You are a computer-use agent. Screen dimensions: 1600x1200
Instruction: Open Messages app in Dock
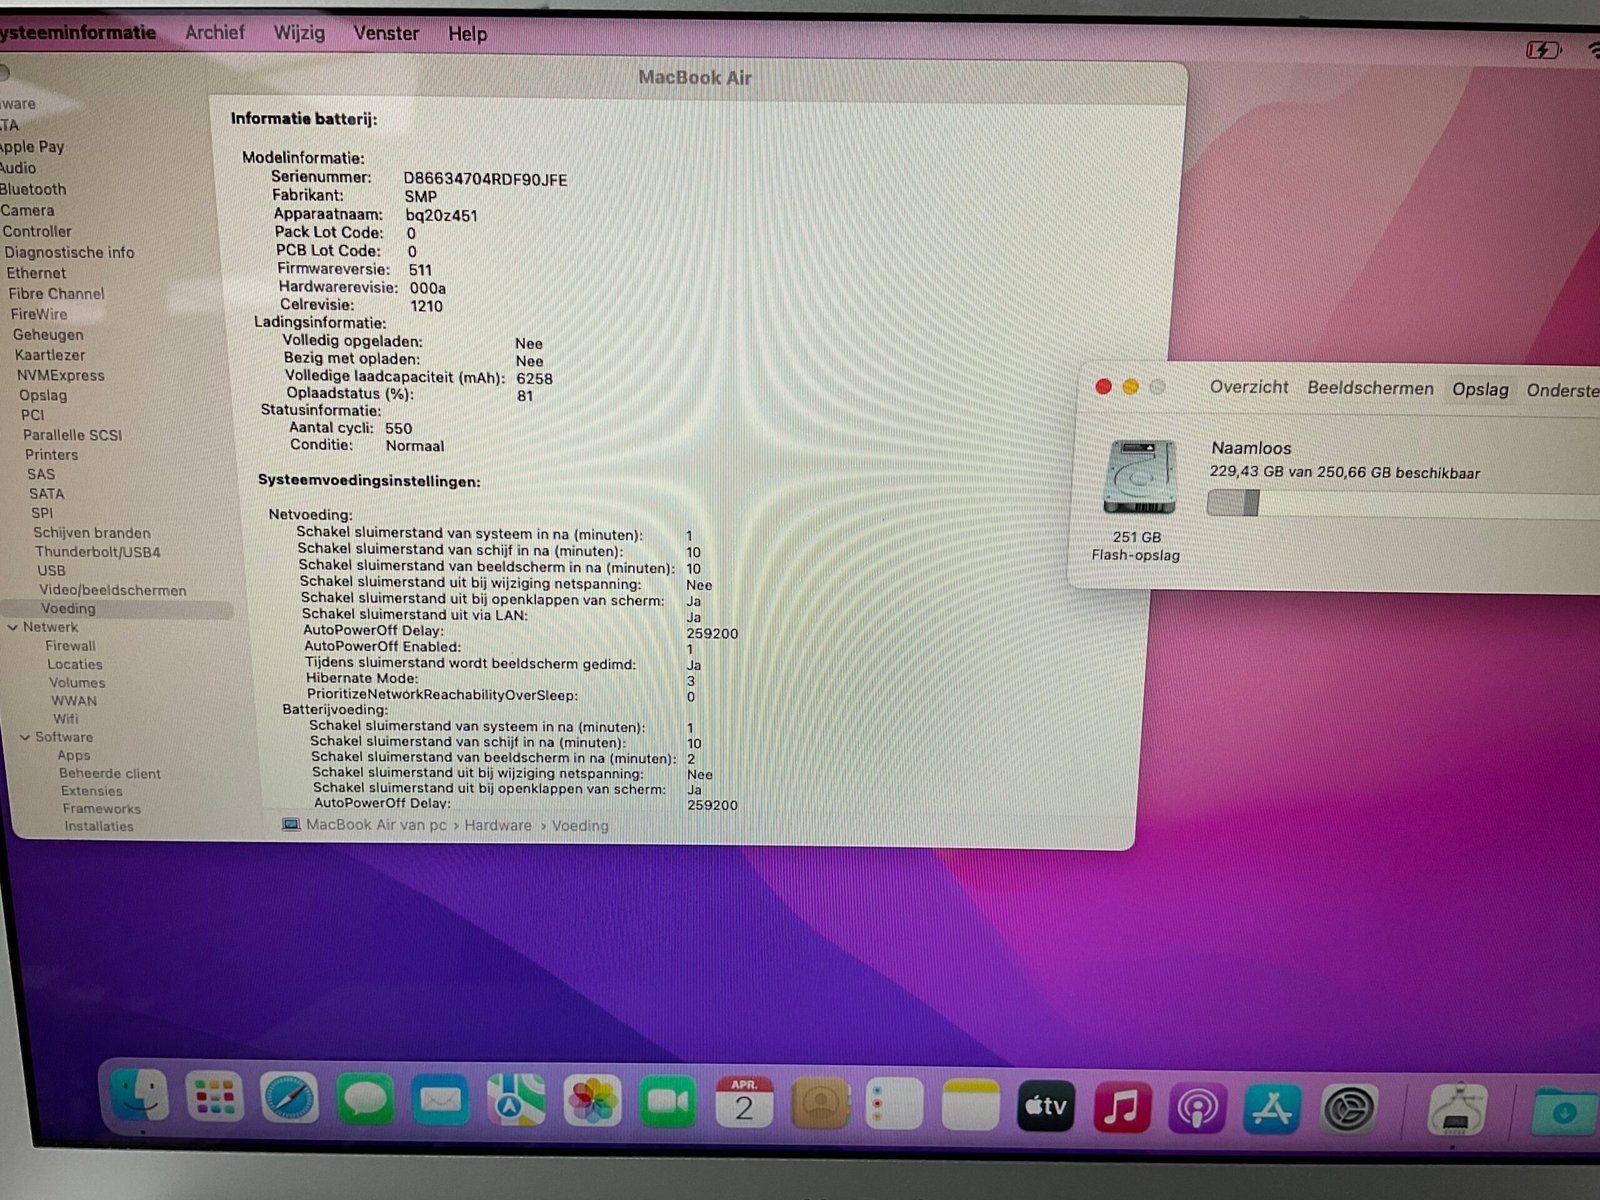click(365, 1101)
